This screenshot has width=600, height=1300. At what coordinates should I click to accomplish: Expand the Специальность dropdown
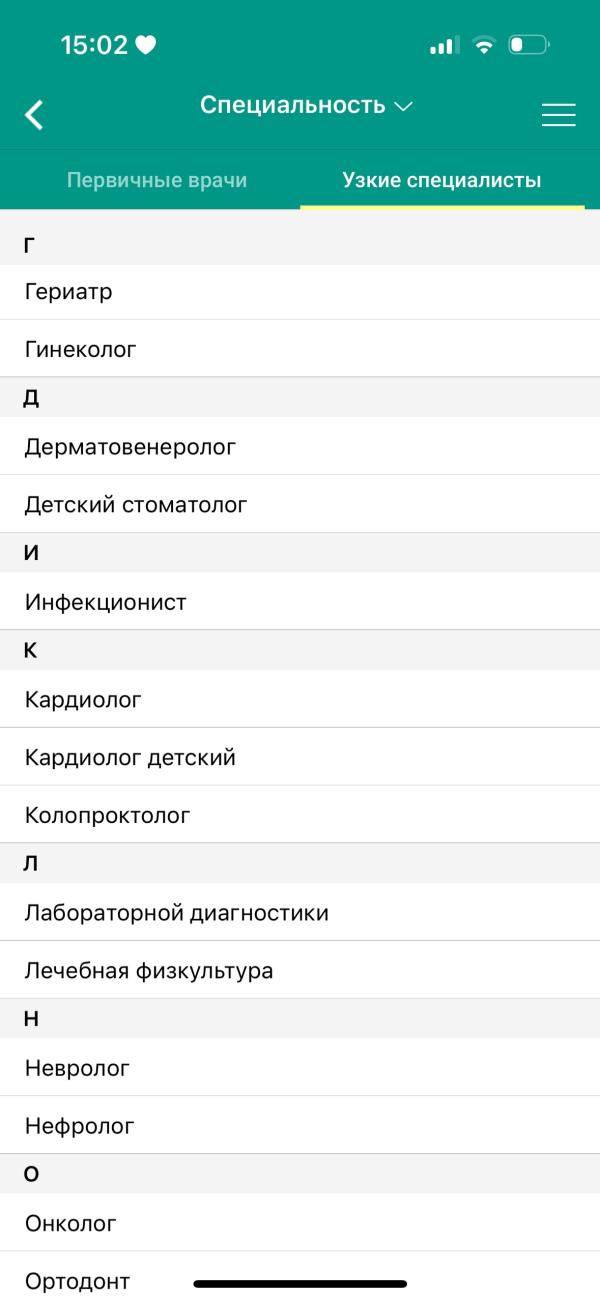coord(306,105)
